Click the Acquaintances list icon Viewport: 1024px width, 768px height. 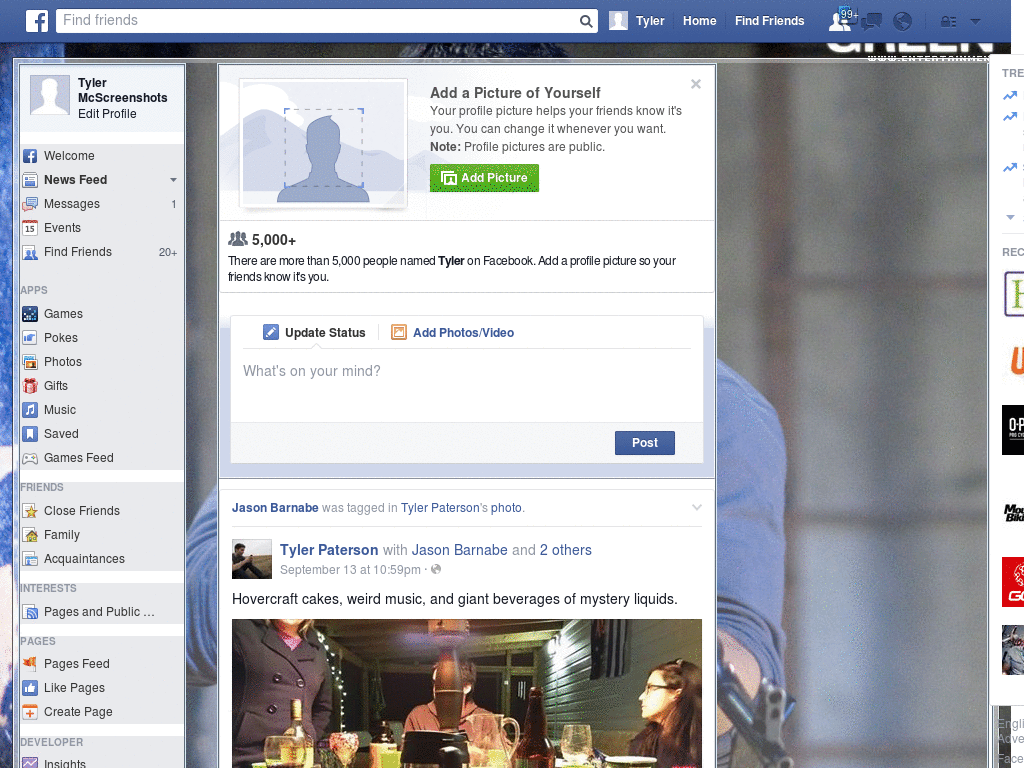(30, 559)
